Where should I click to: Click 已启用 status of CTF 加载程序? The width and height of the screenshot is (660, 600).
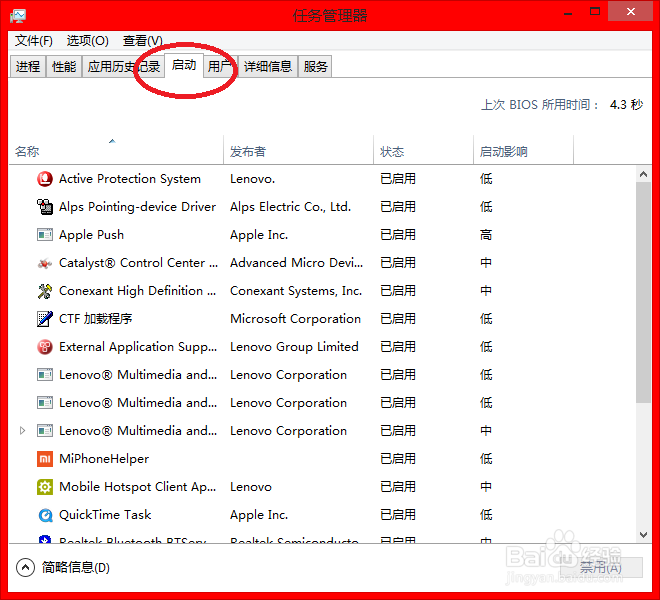click(x=398, y=319)
